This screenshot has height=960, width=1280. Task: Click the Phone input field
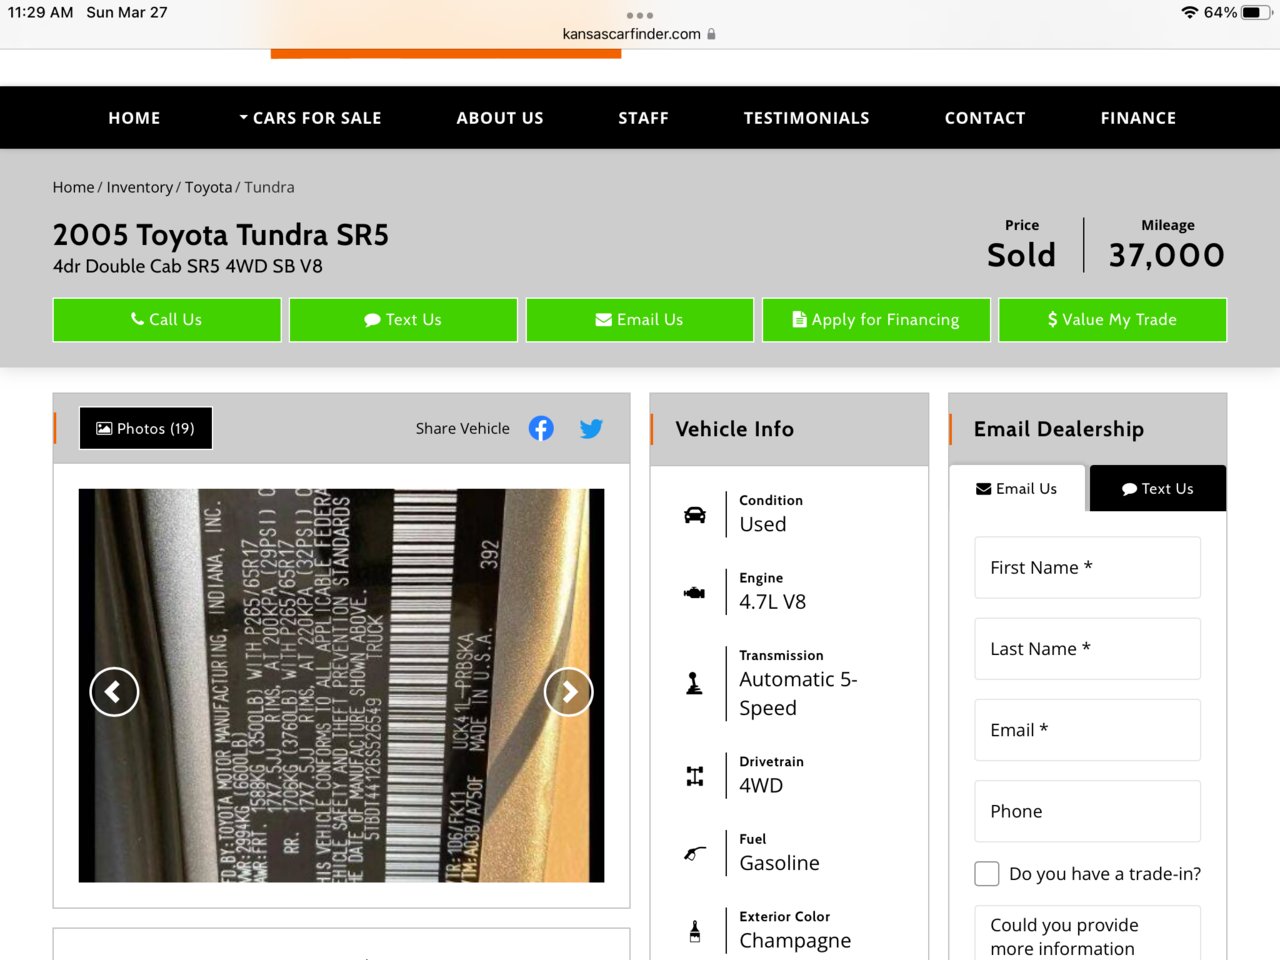tap(1088, 811)
